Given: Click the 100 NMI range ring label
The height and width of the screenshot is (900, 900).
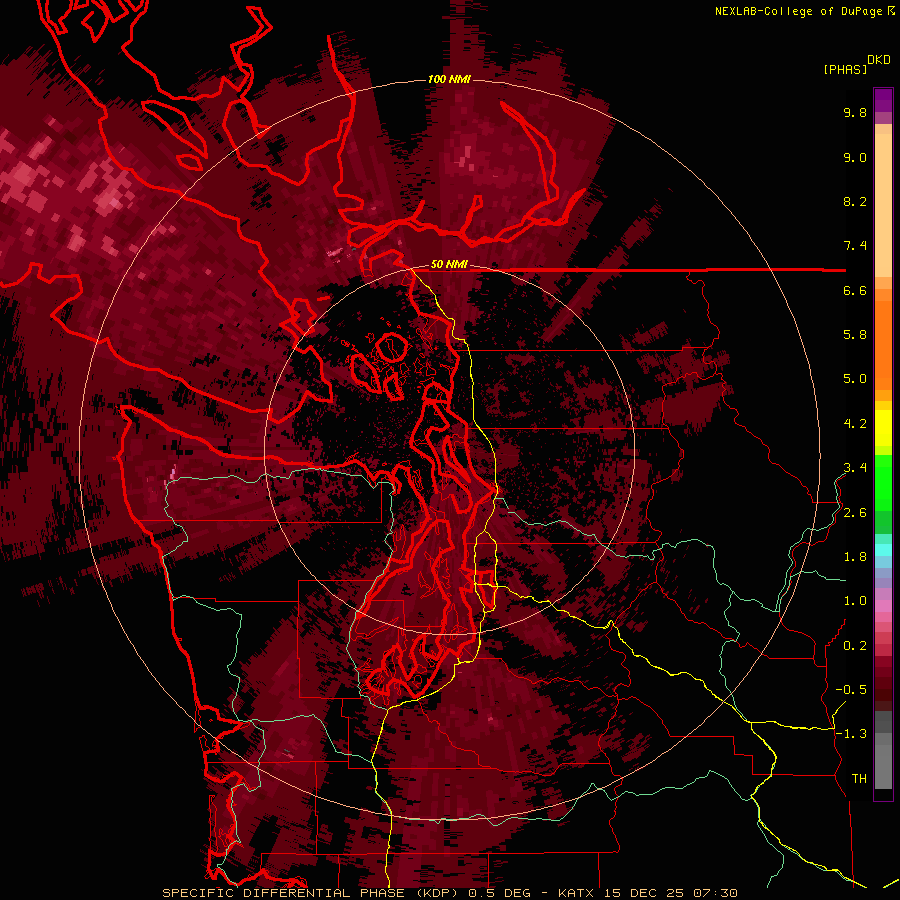Looking at the screenshot, I should [449, 79].
